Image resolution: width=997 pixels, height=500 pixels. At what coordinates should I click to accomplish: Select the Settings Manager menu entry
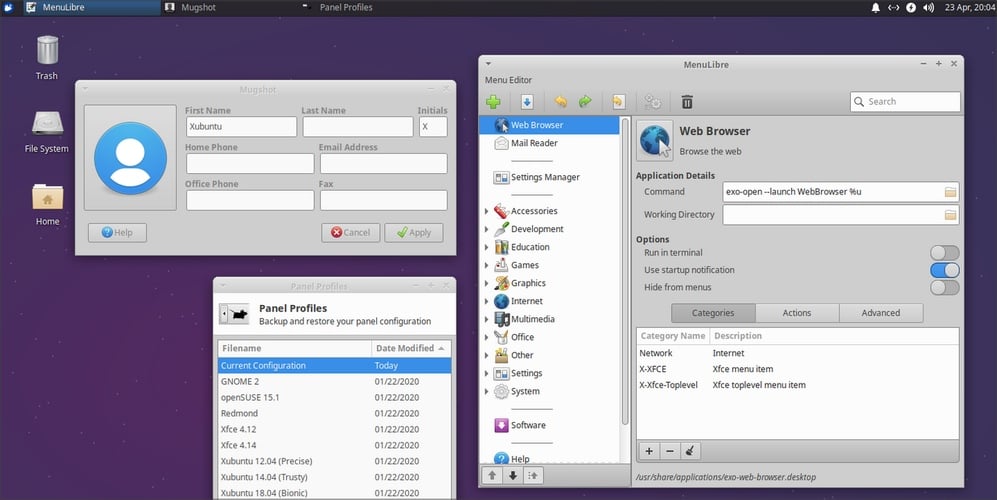549,177
